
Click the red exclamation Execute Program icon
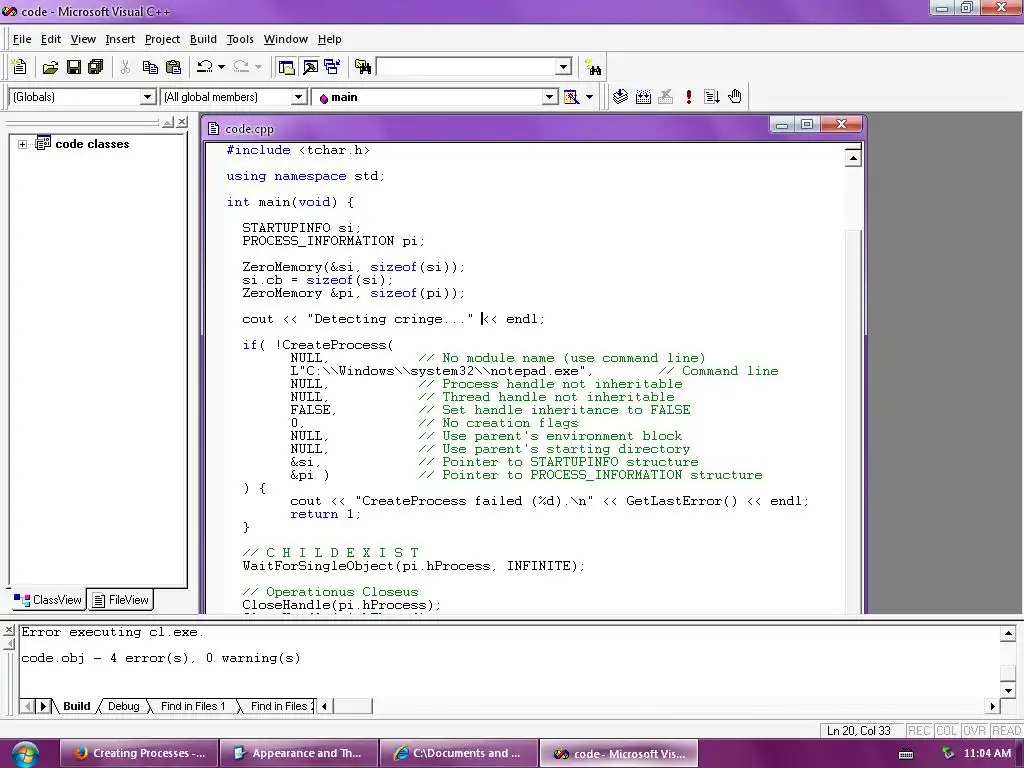tap(688, 97)
